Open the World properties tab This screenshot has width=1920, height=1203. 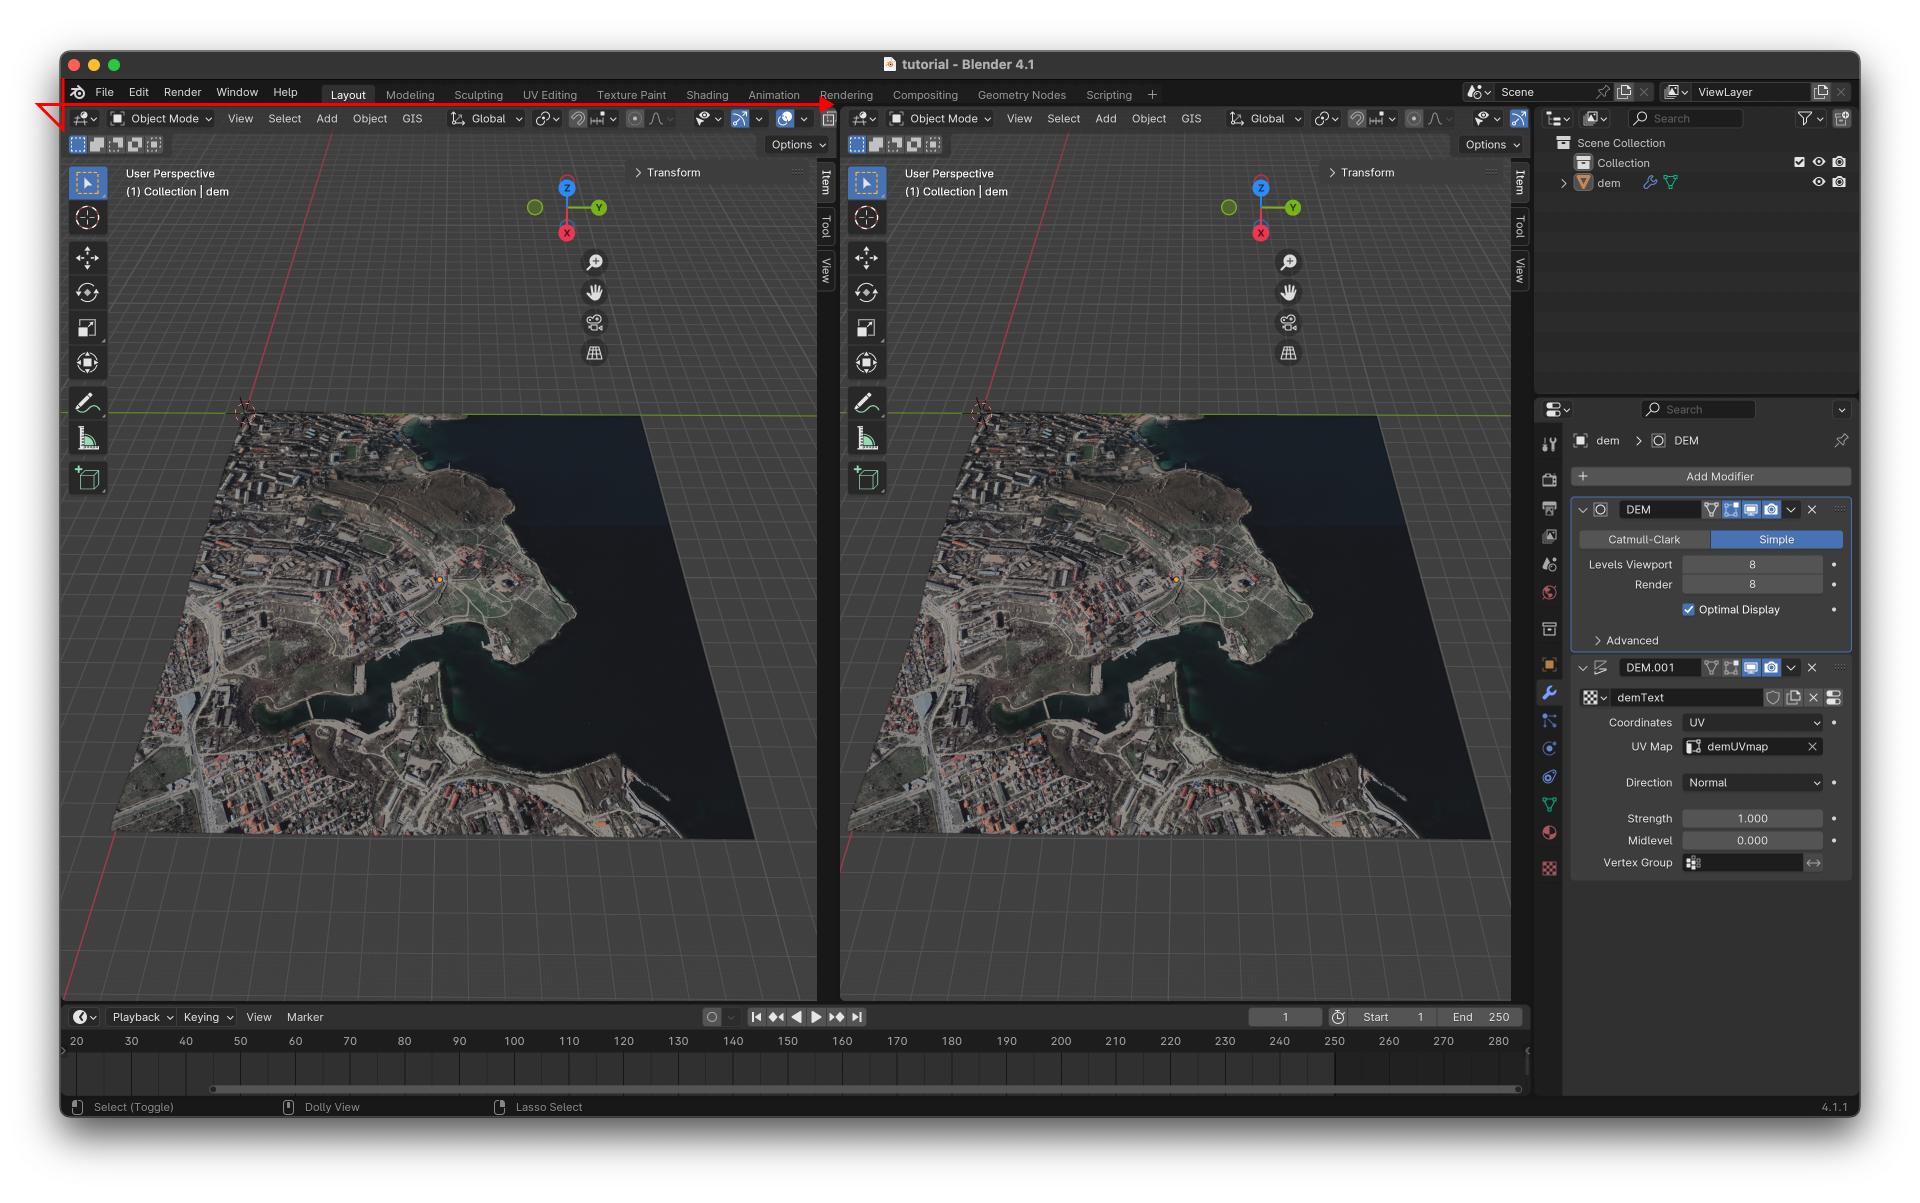[x=1549, y=592]
